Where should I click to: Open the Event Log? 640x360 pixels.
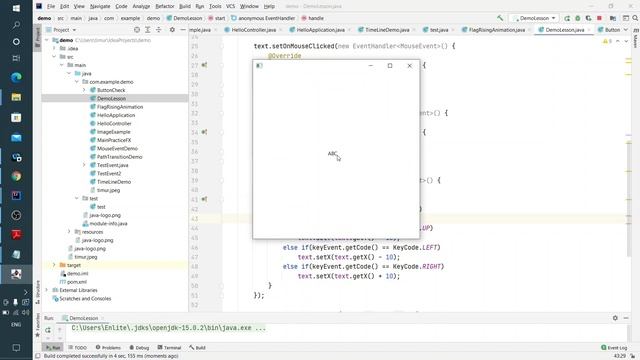click(614, 347)
